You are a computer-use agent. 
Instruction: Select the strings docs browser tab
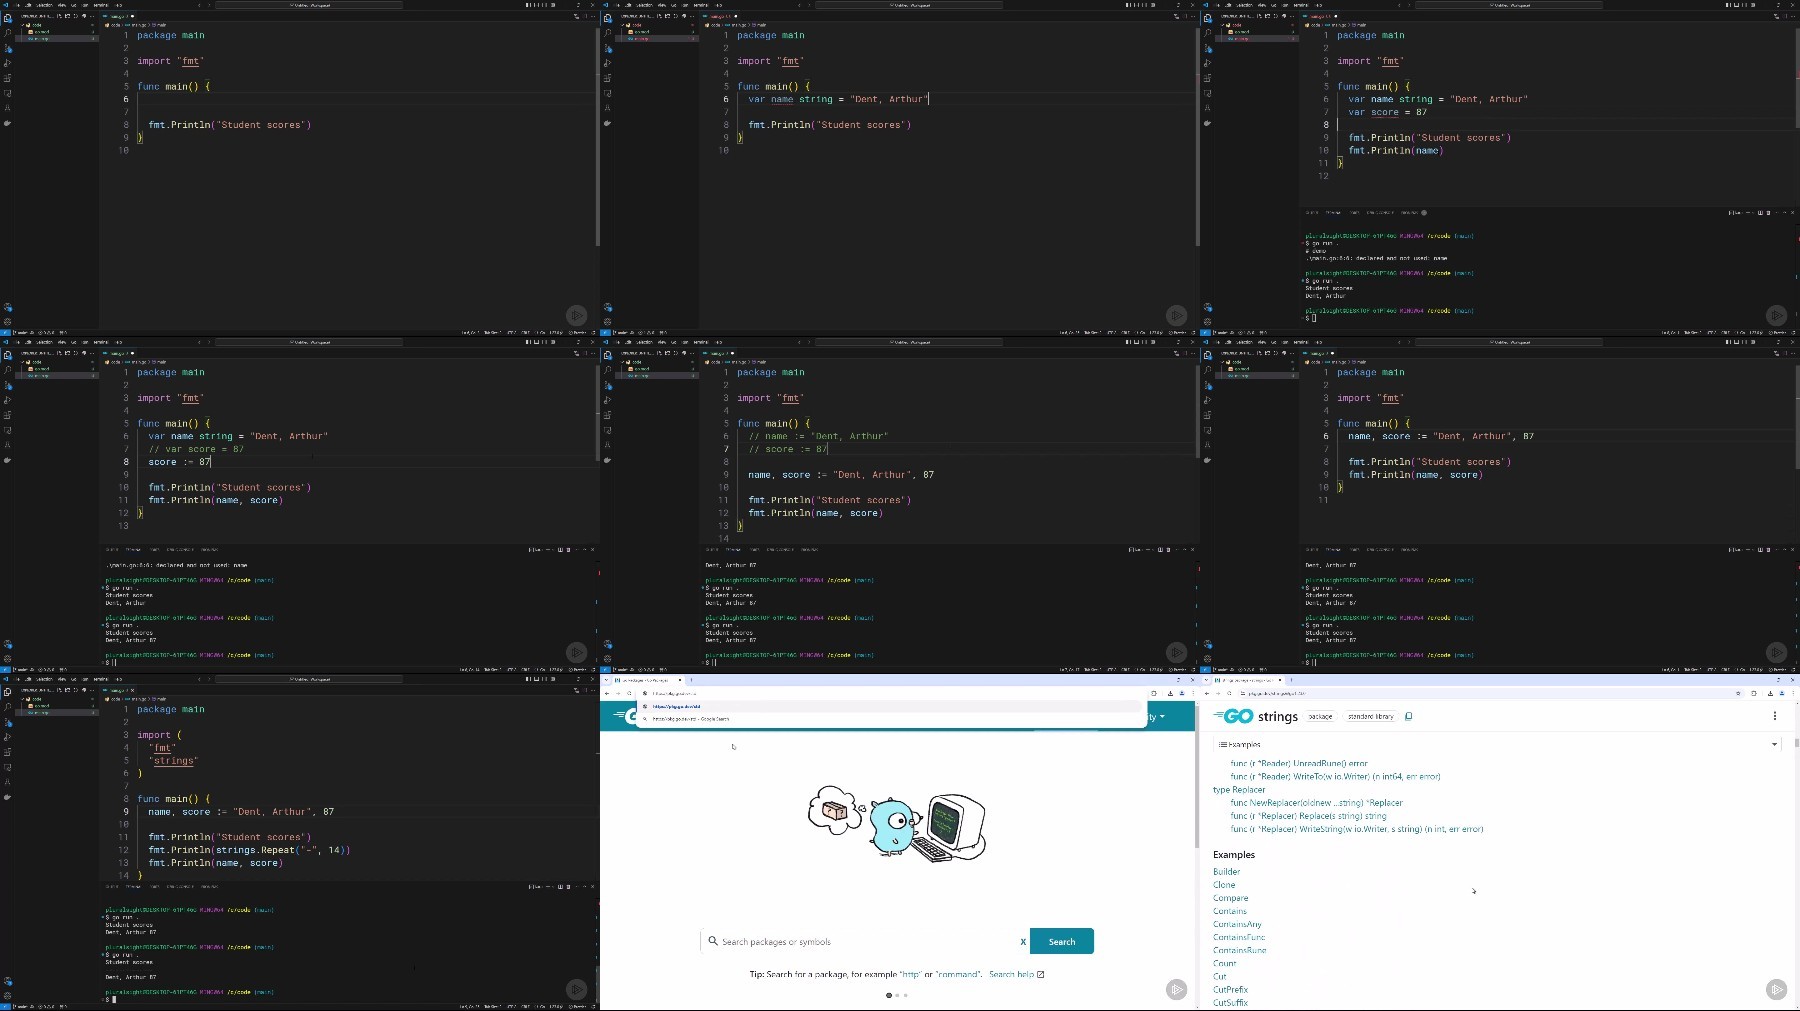click(1248, 680)
